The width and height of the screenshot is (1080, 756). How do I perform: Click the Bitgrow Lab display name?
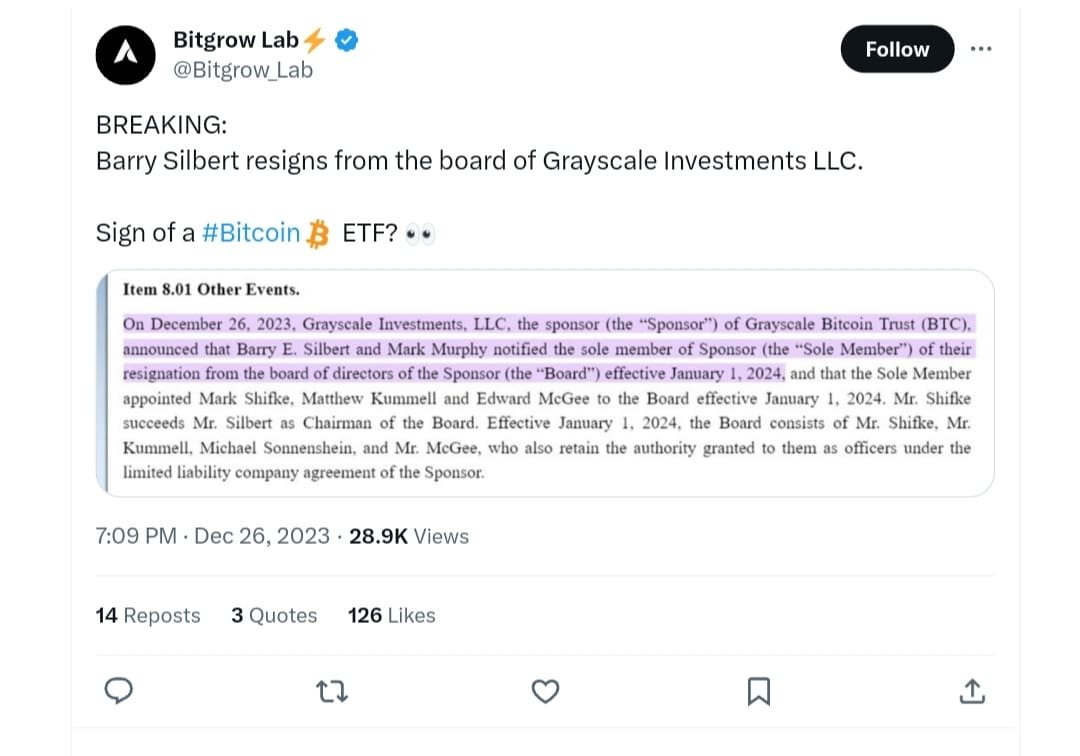click(x=236, y=40)
